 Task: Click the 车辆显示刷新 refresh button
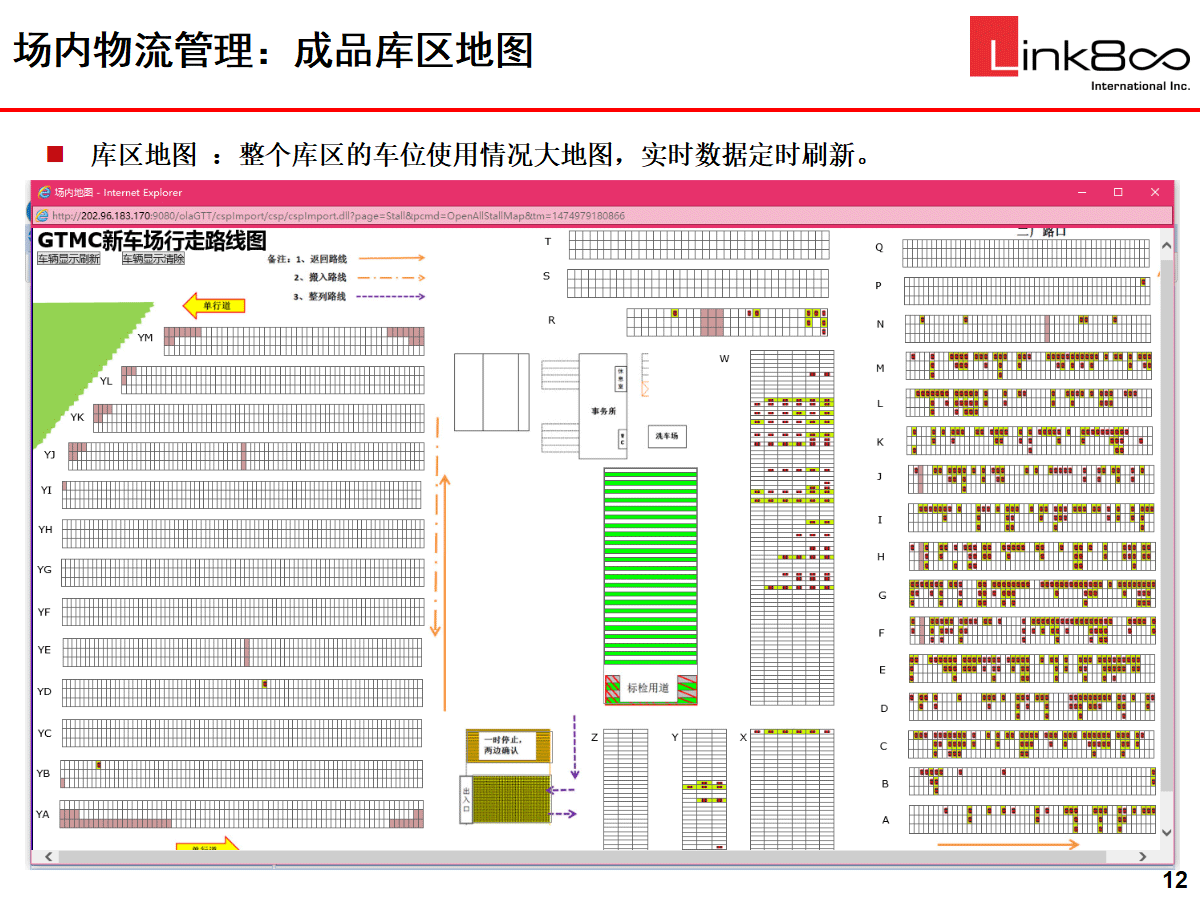point(69,259)
